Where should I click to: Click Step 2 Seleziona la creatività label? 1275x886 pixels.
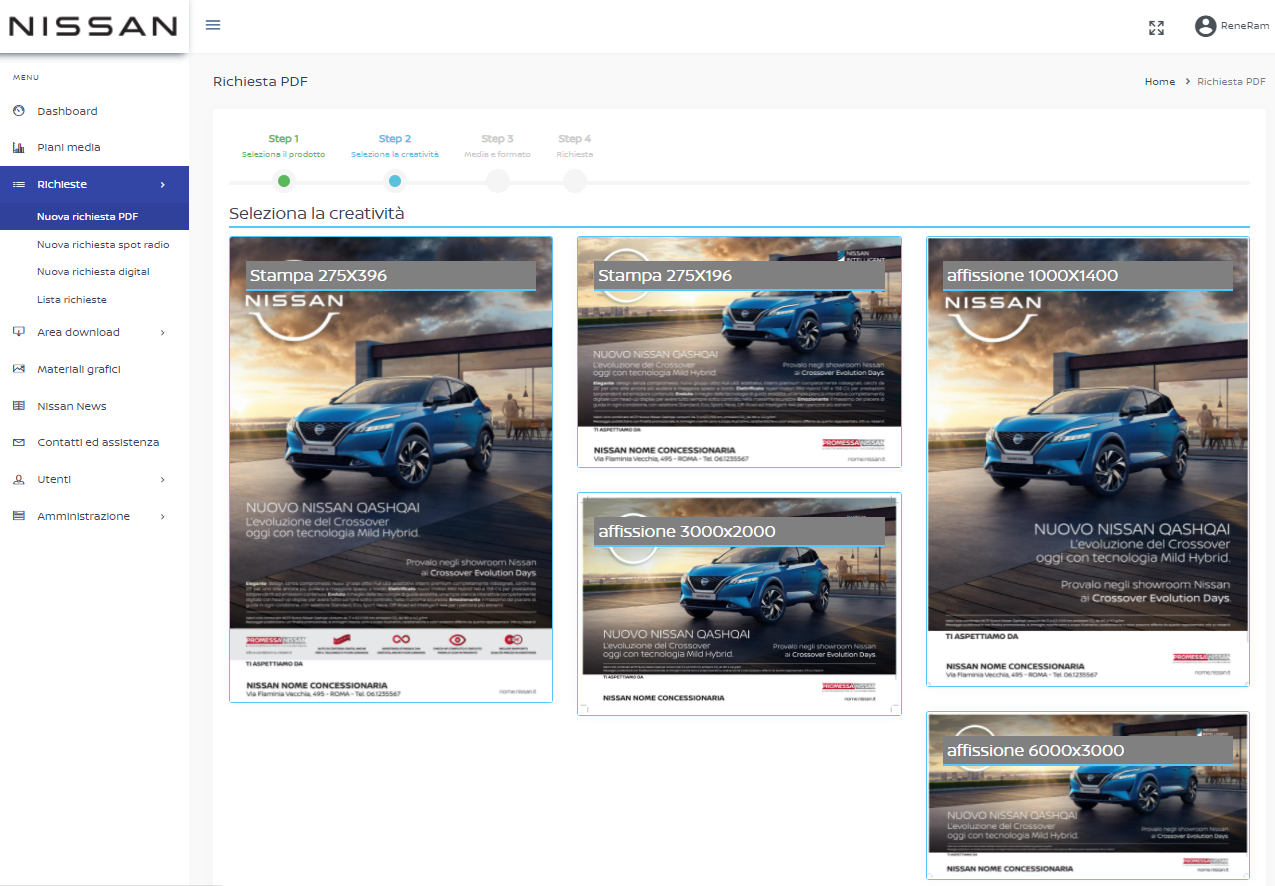pyautogui.click(x=395, y=146)
